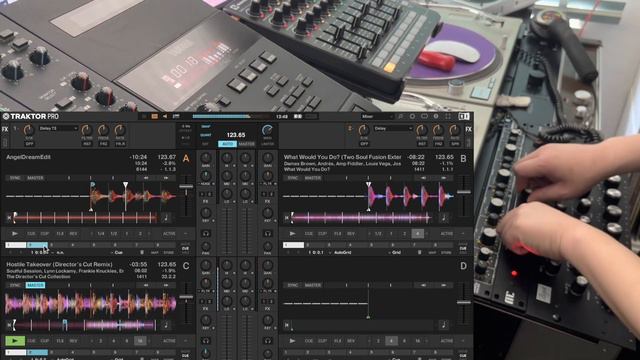Click ACTIVE loop button on deck A
This screenshot has height=360, width=640.
point(169,234)
